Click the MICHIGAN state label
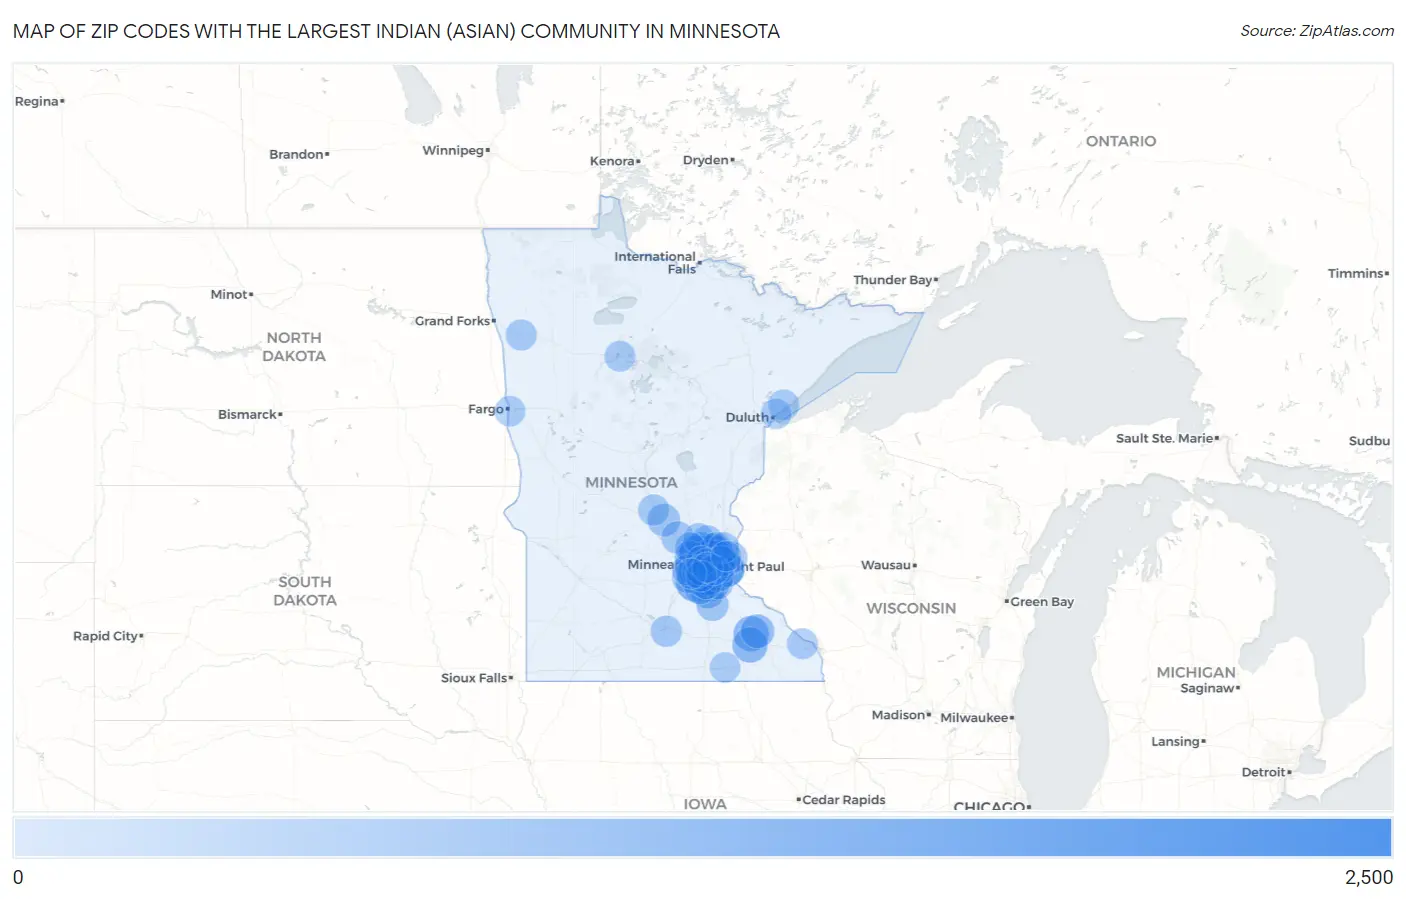Image resolution: width=1406 pixels, height=899 pixels. coord(1196,672)
